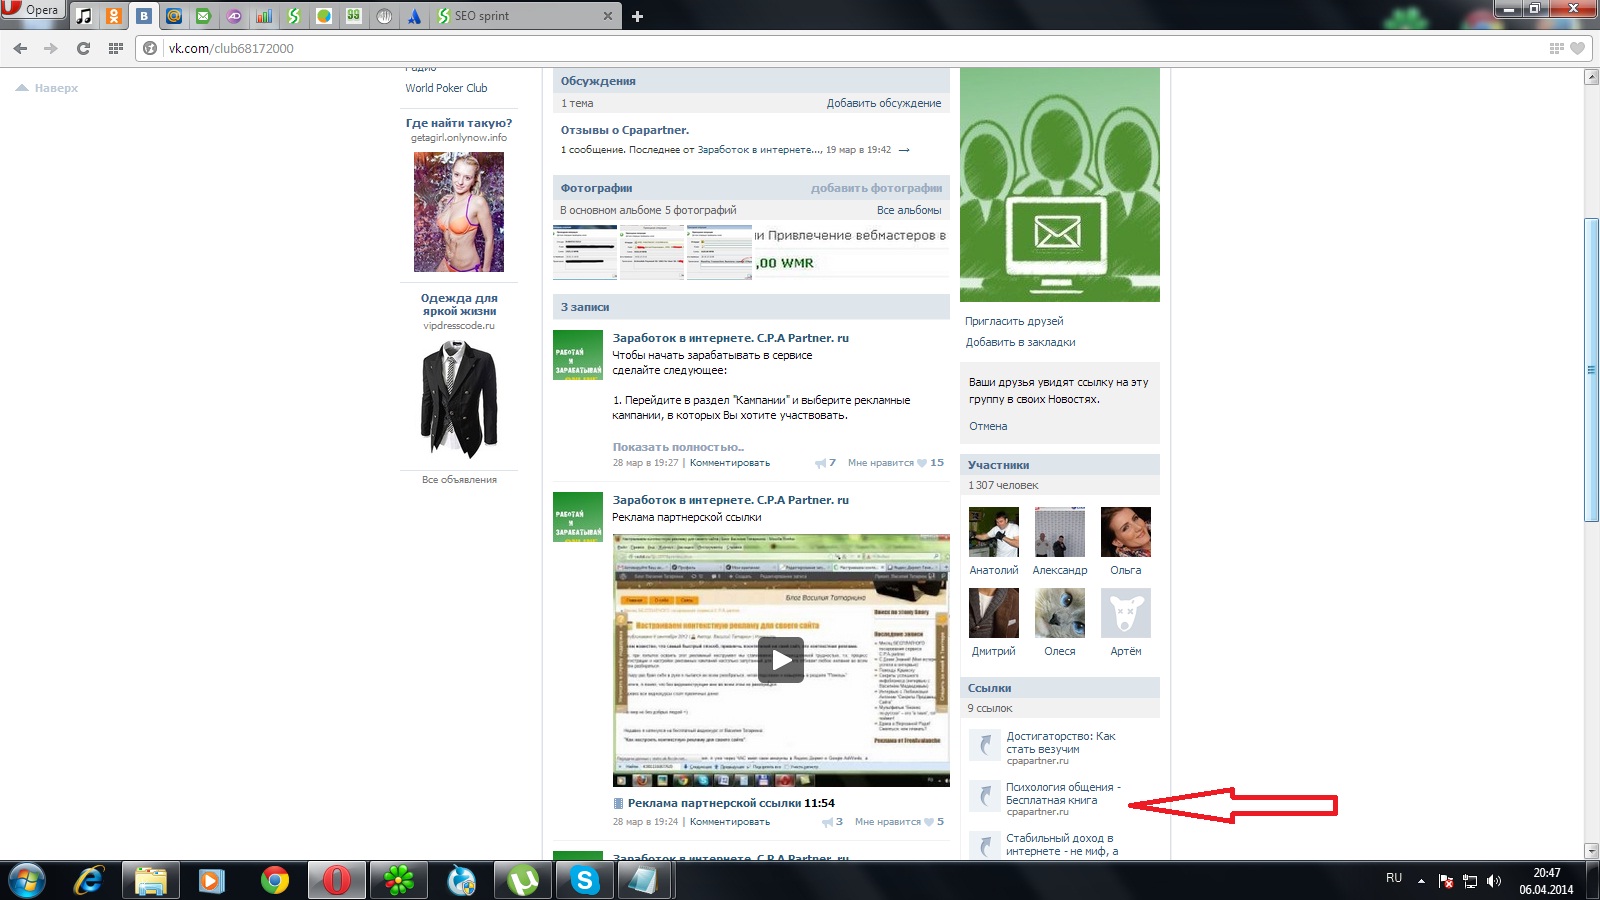Image resolution: width=1600 pixels, height=900 pixels.
Task: Click добавить фотографии link
Action: (x=876, y=188)
